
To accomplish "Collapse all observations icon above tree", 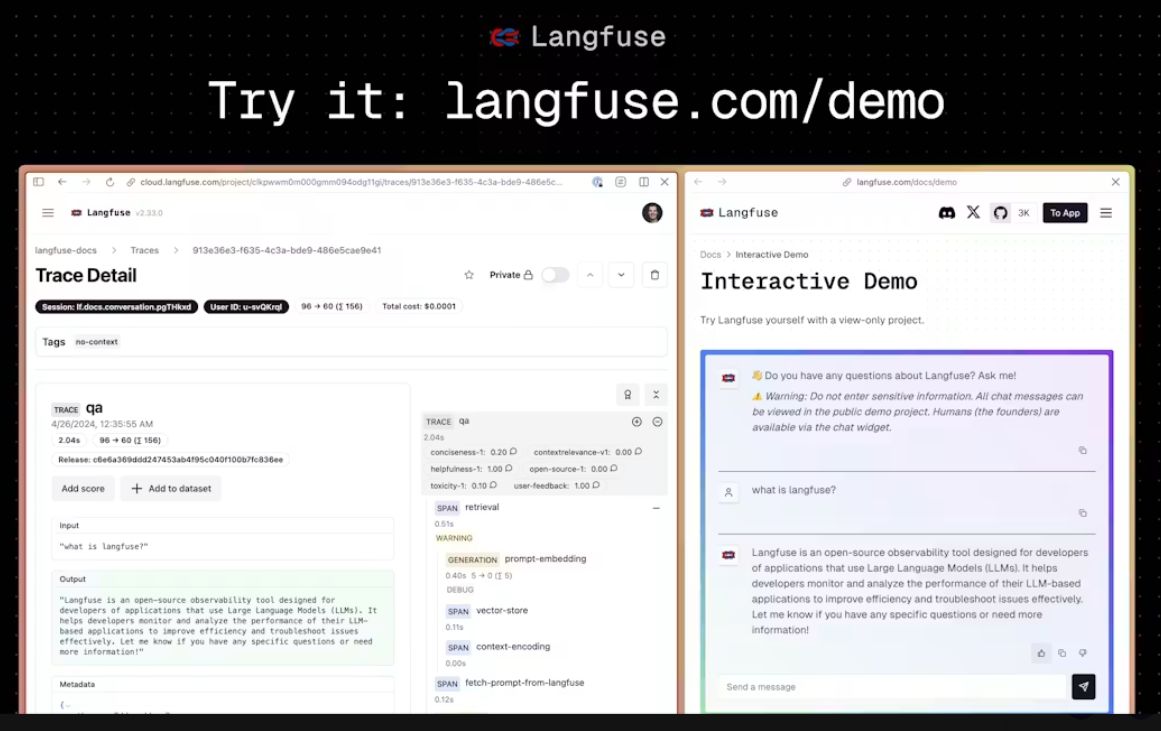I will 656,395.
